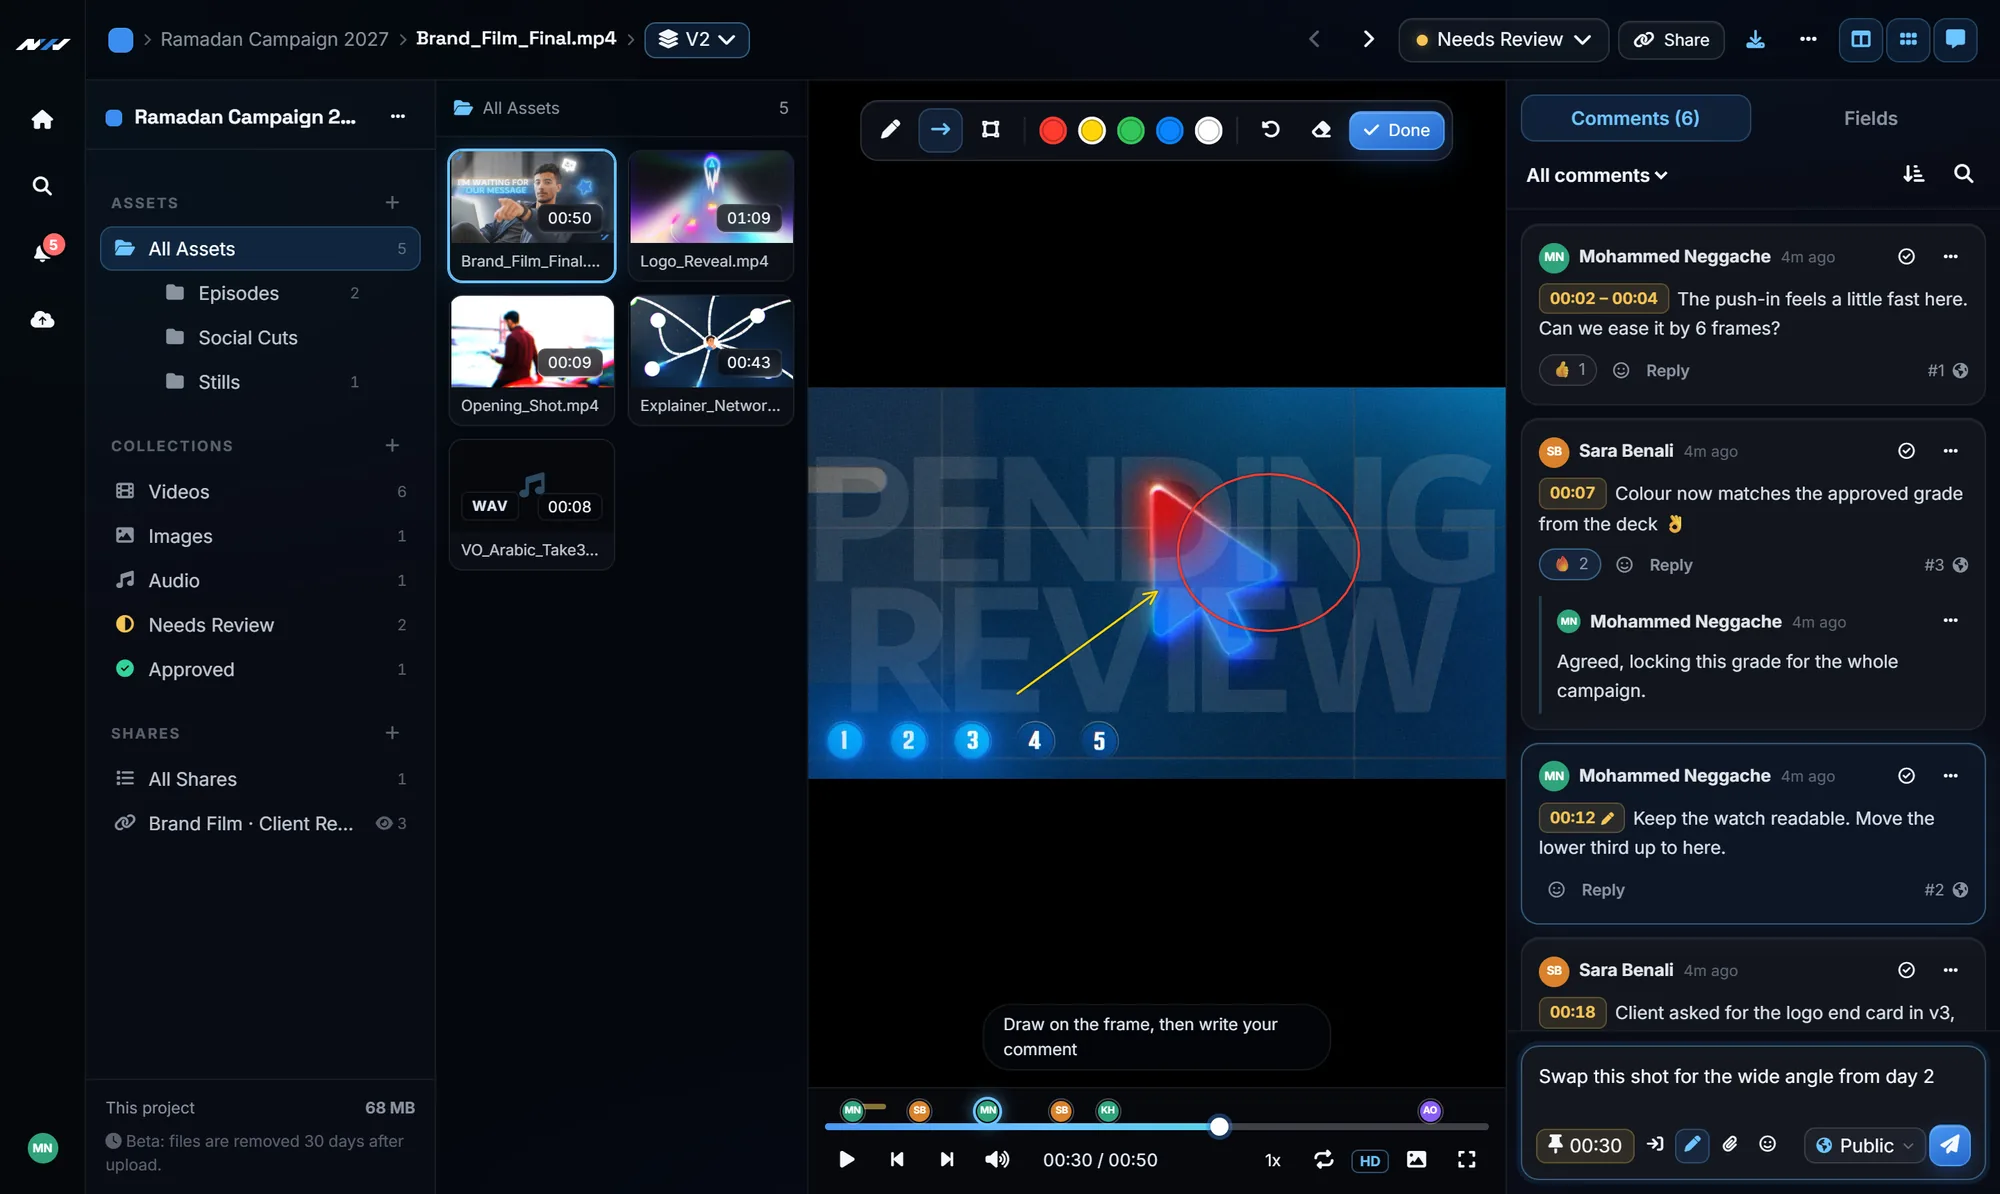The height and width of the screenshot is (1194, 2000).
Task: Reply to Mohammed's push-in comment
Action: [x=1667, y=371]
